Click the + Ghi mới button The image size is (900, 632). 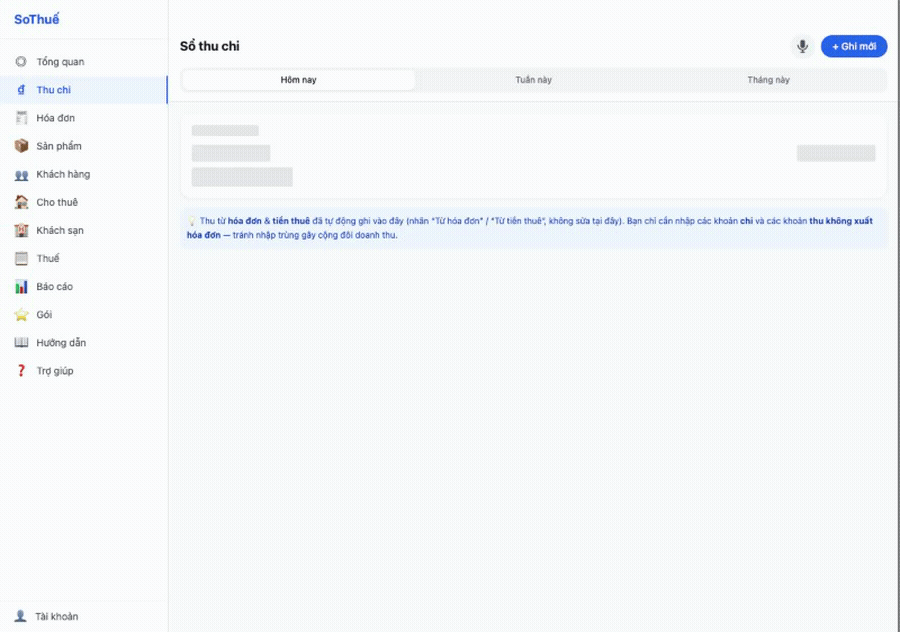pos(854,46)
